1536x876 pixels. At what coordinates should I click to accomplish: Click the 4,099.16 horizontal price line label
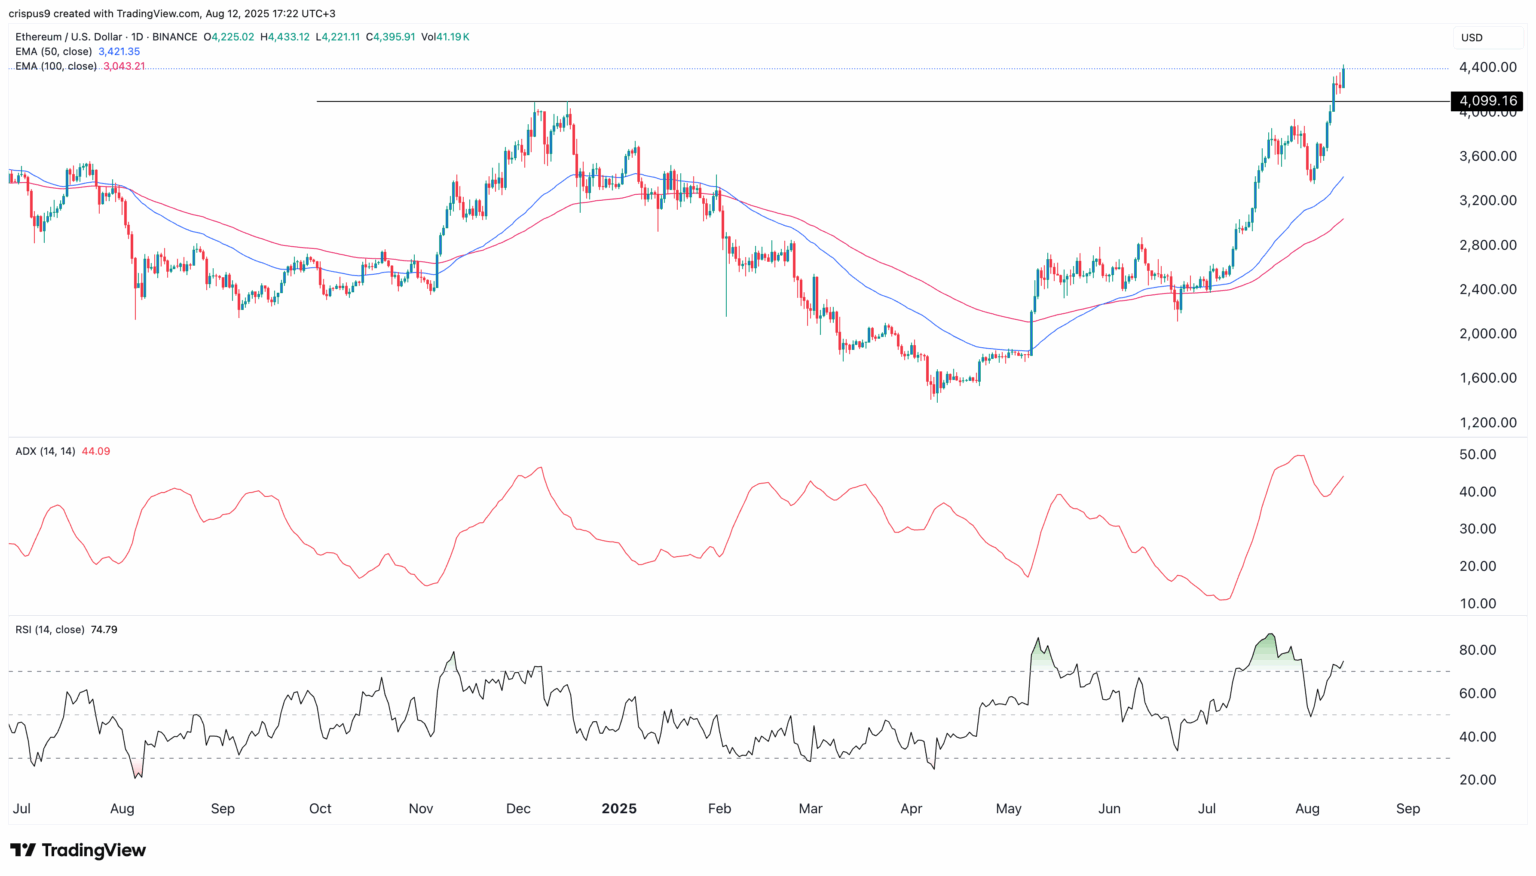click(x=1486, y=101)
